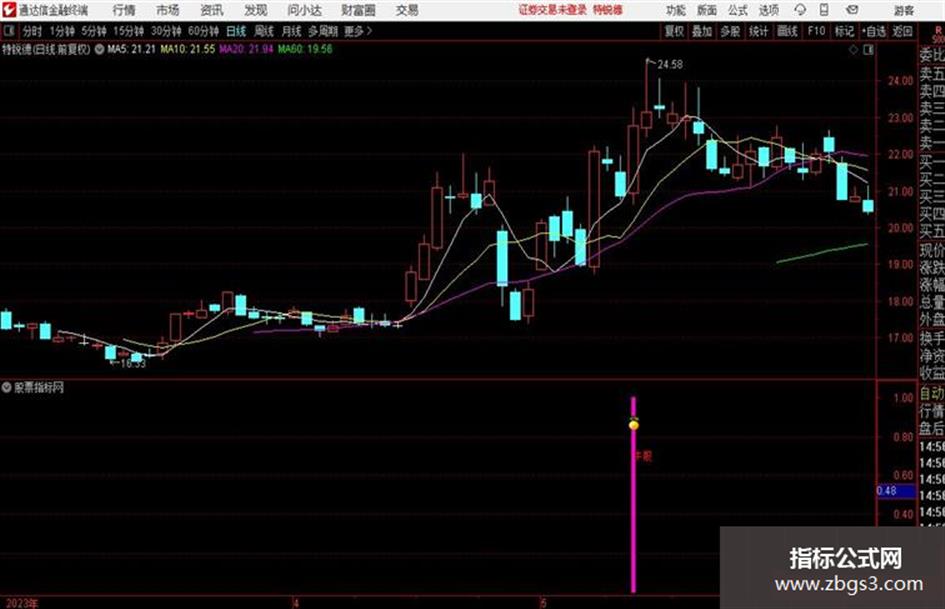Click the 返回 back button
The height and width of the screenshot is (609, 945).
pyautogui.click(x=902, y=31)
